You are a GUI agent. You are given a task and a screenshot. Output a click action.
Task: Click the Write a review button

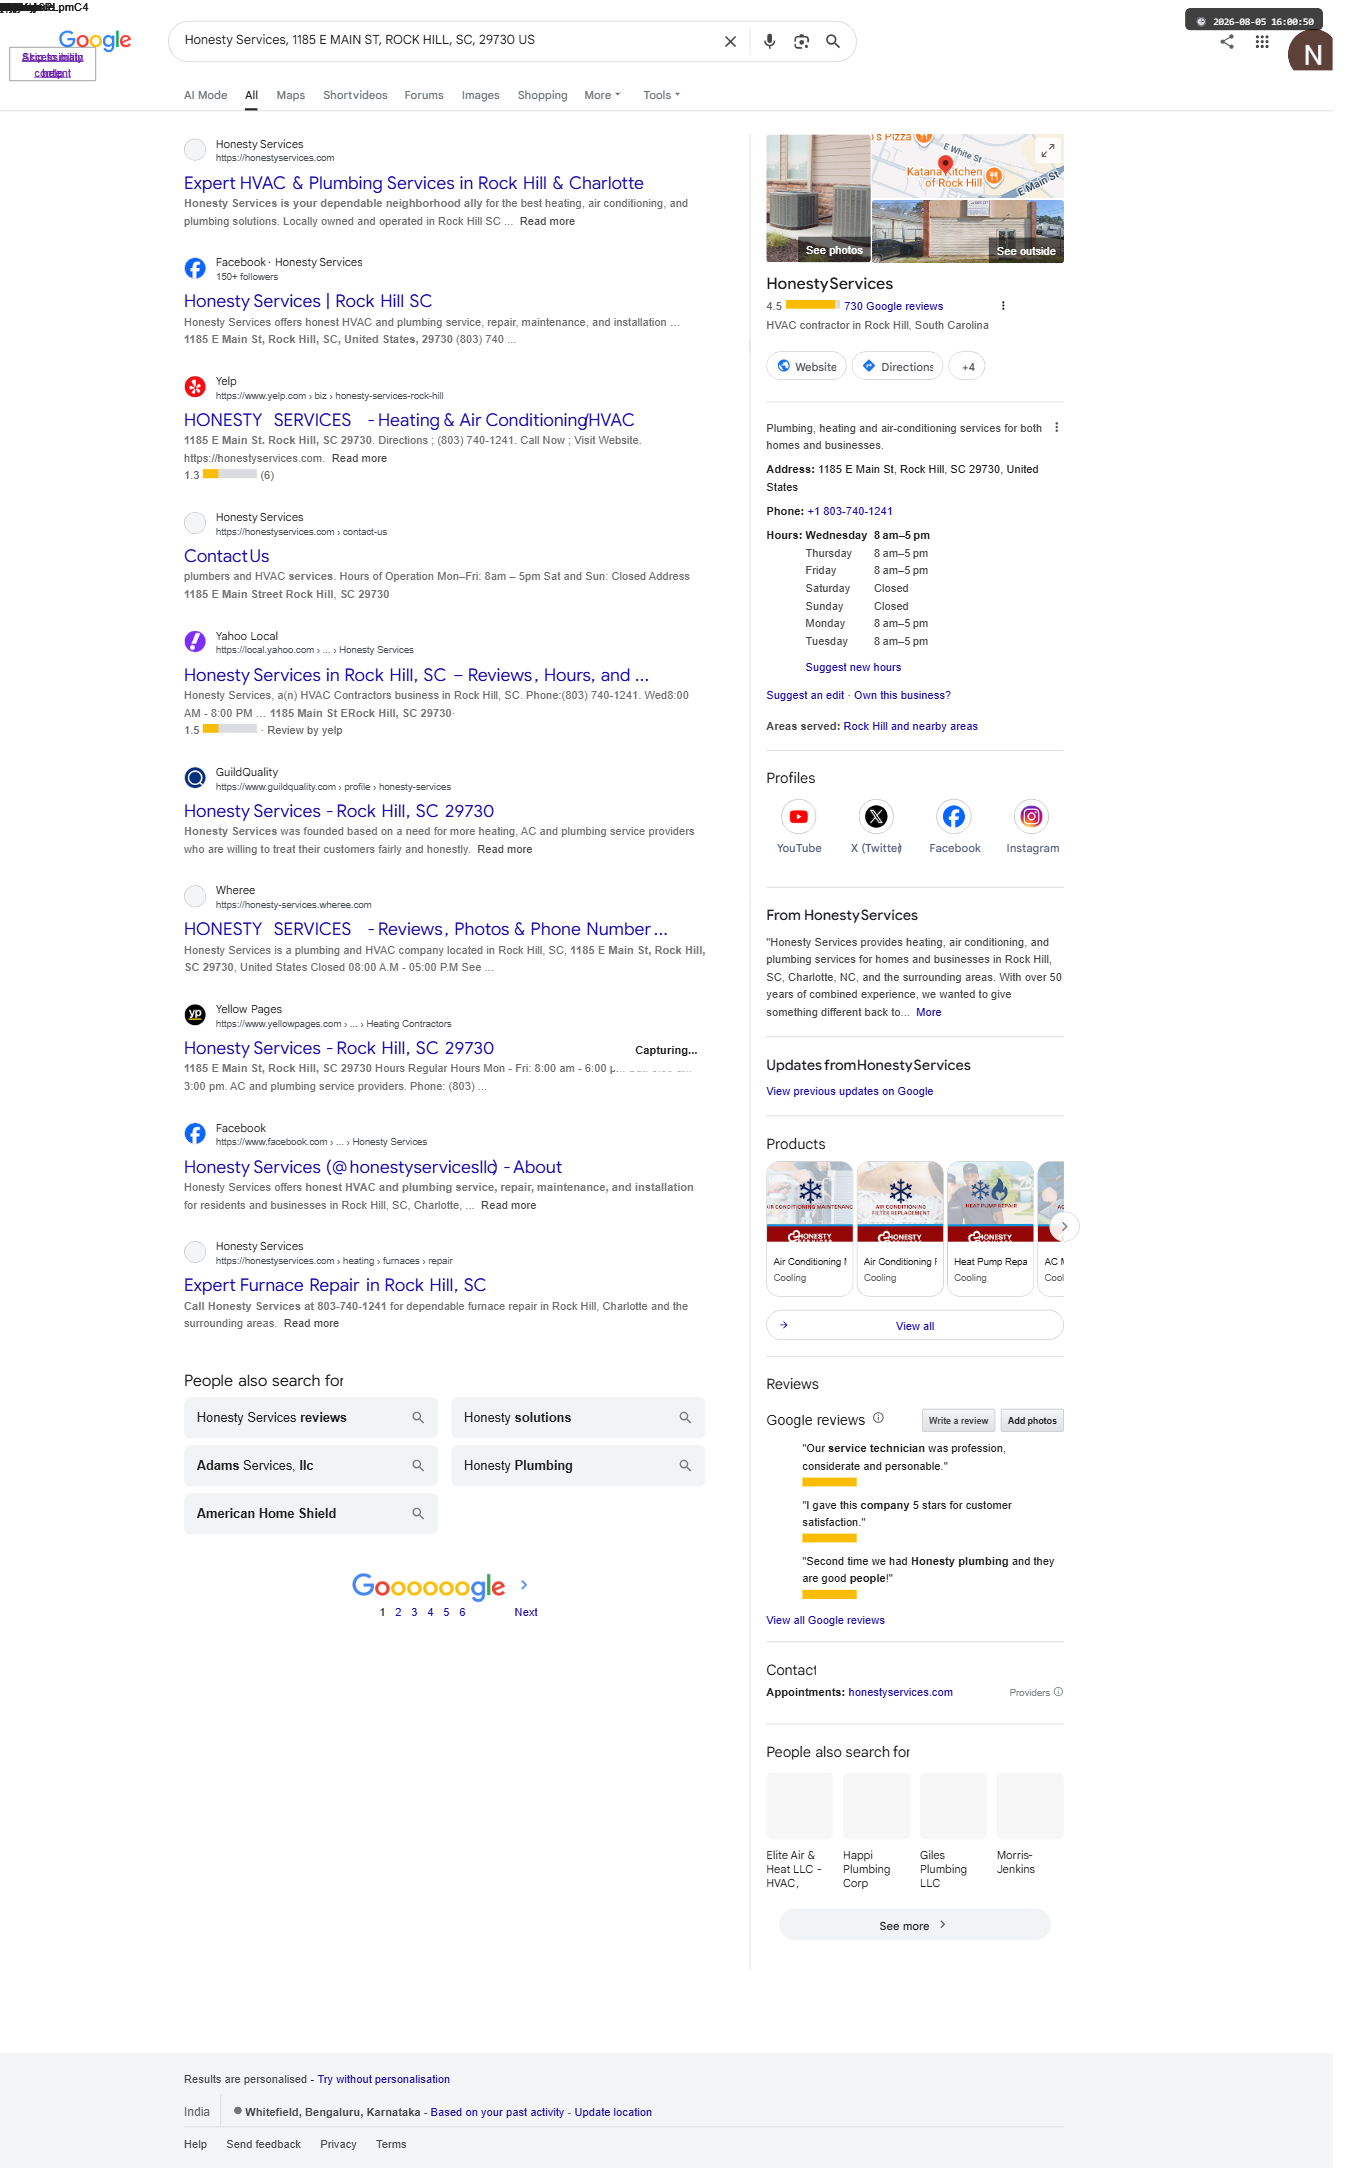coord(958,1421)
